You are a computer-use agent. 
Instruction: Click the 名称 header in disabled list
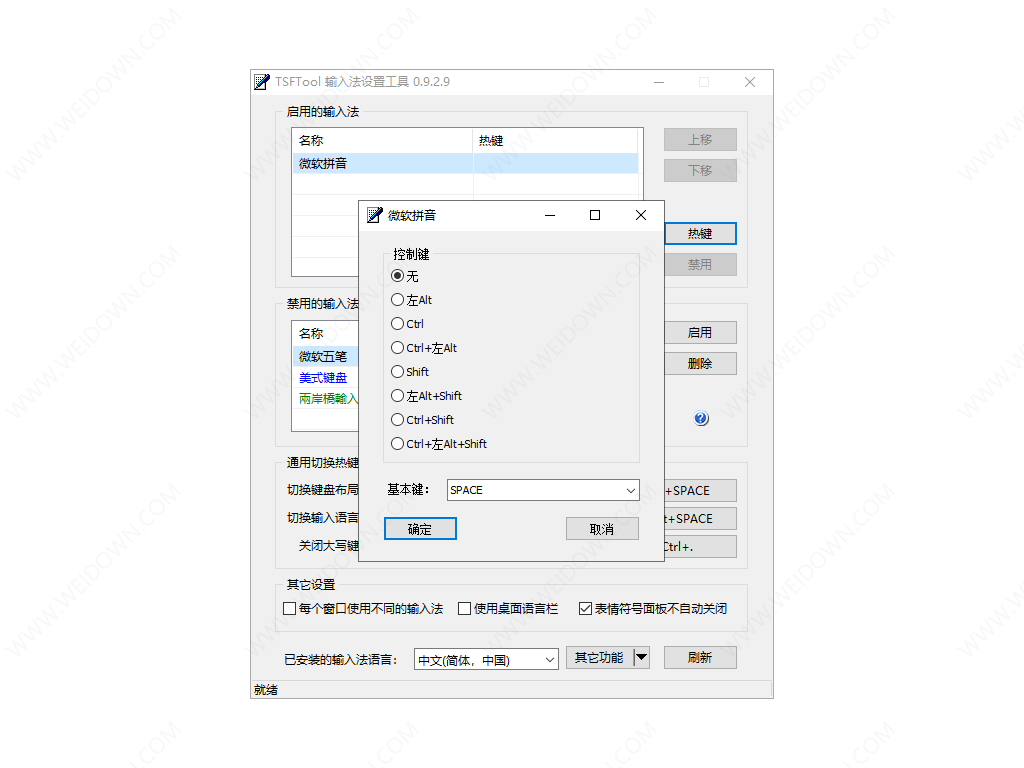point(325,333)
